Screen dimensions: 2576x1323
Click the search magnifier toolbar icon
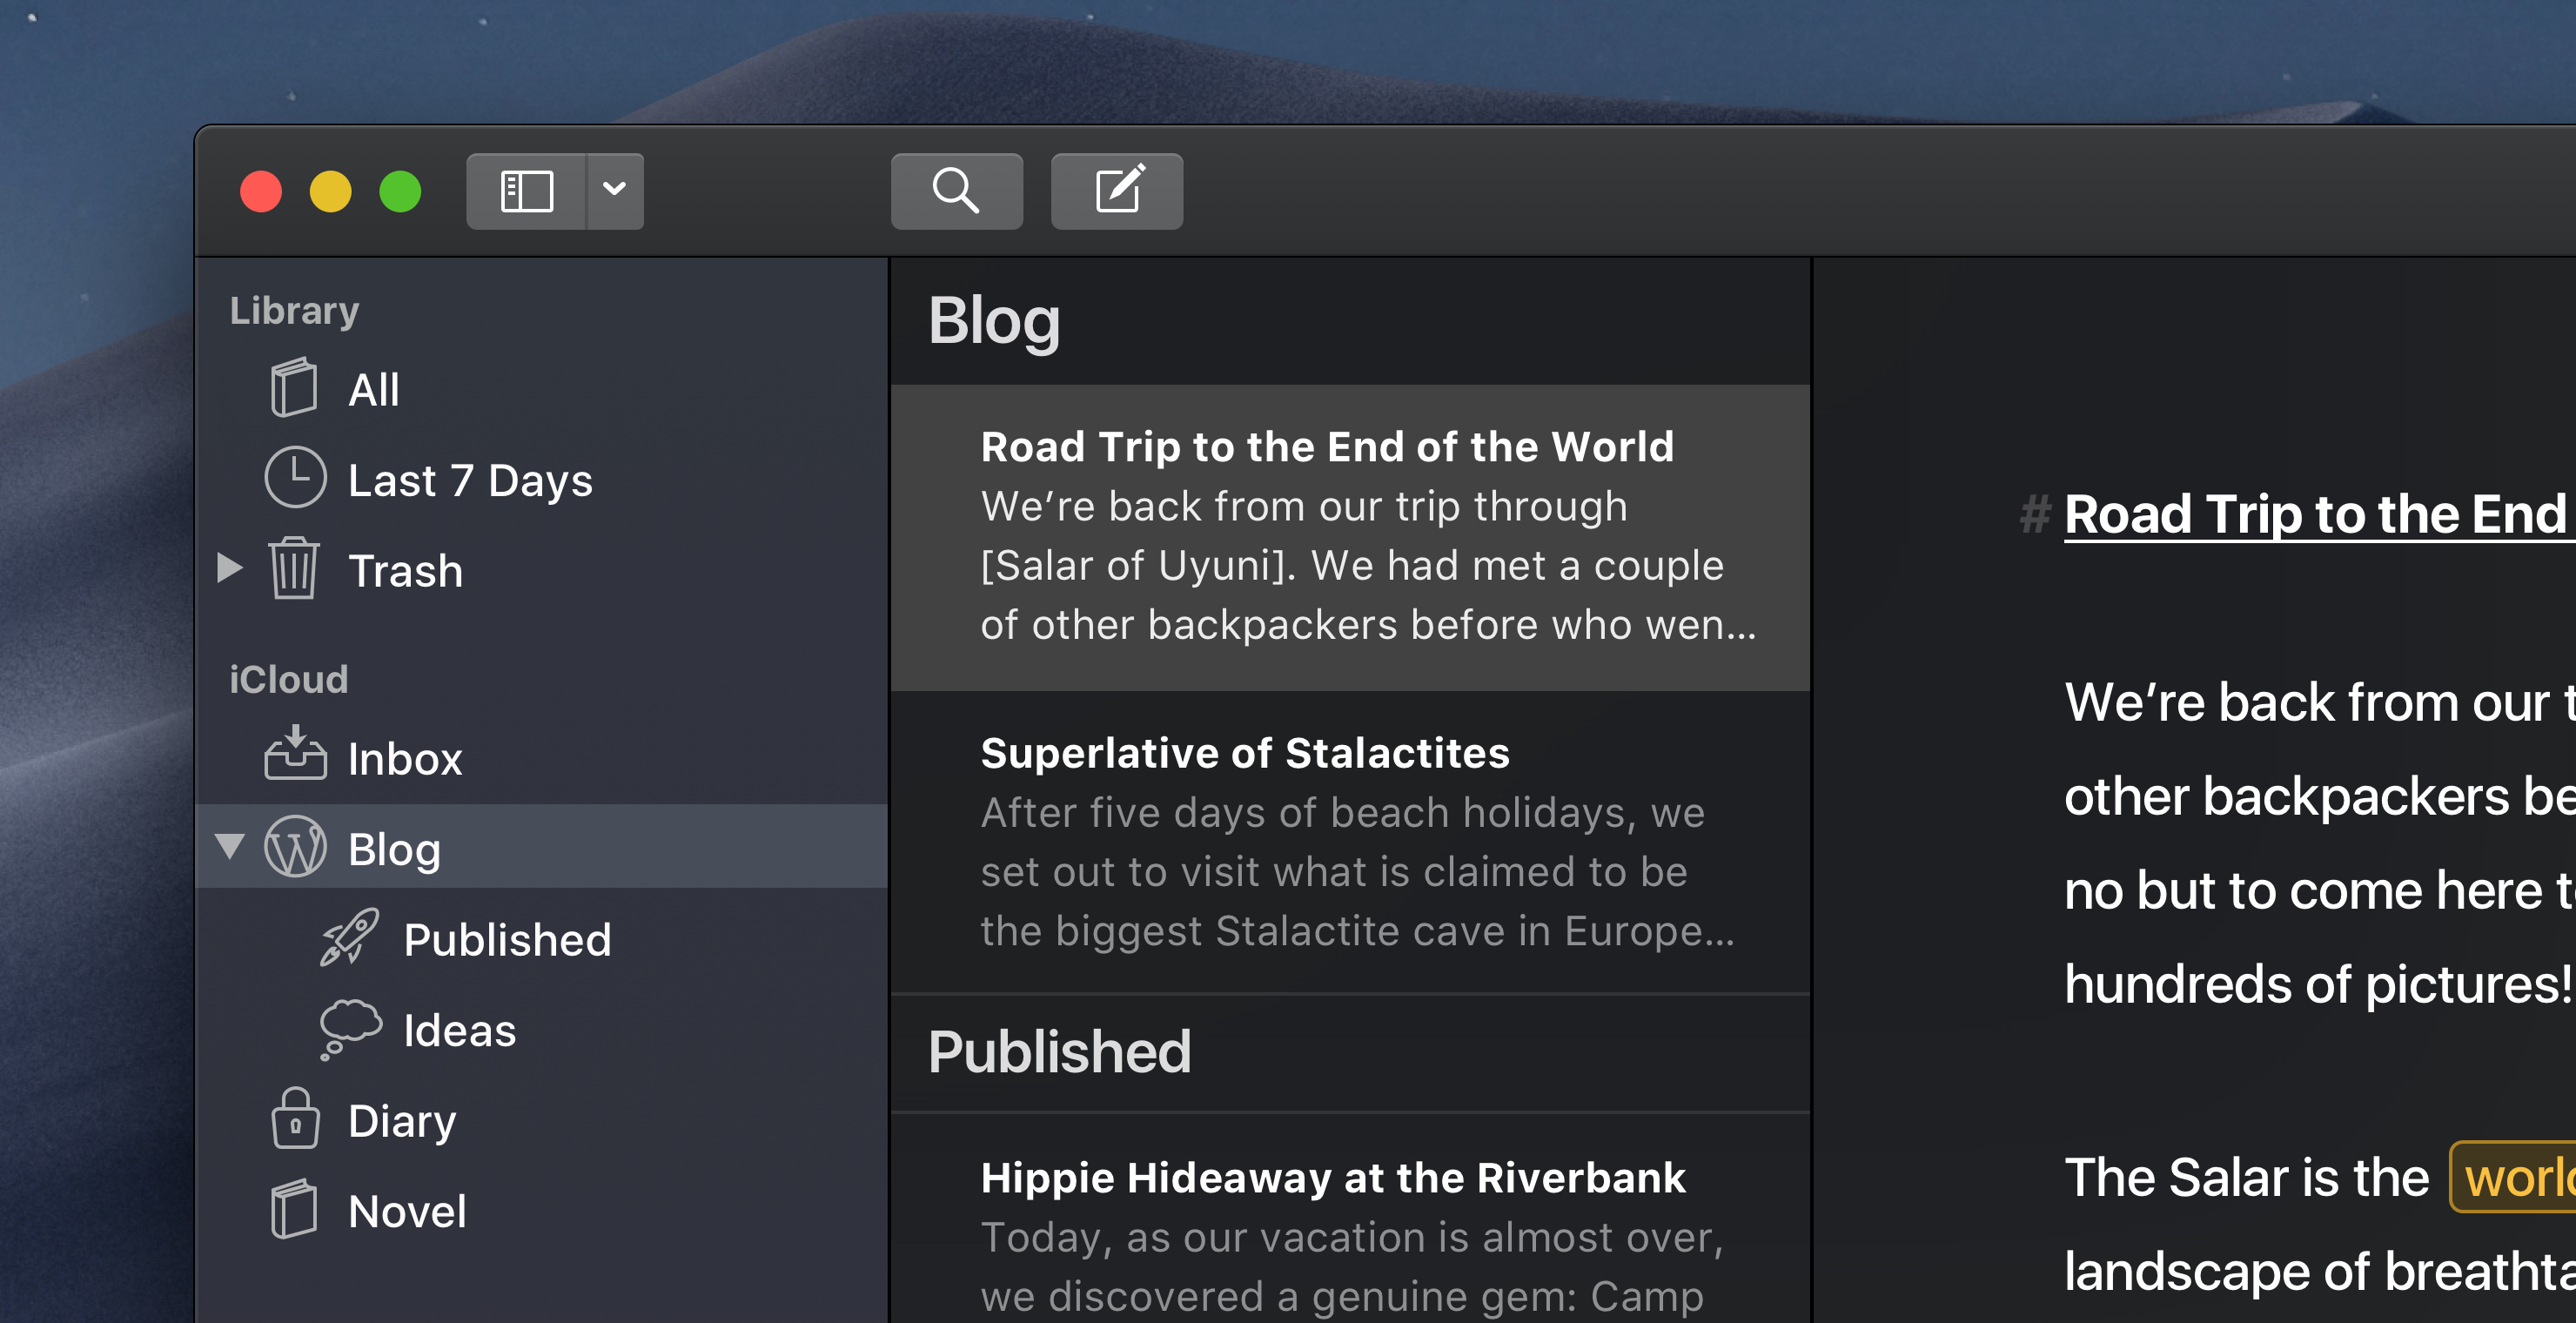(x=956, y=191)
